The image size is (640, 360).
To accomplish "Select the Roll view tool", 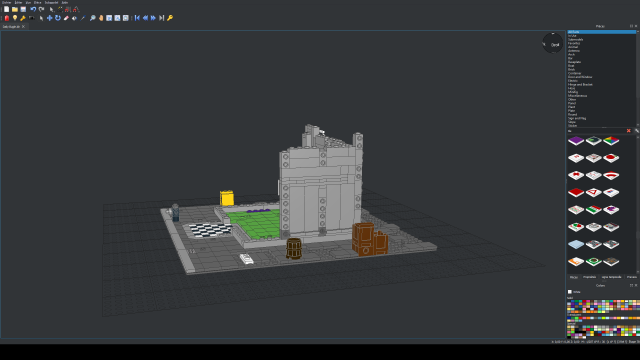I will (x=118, y=18).
